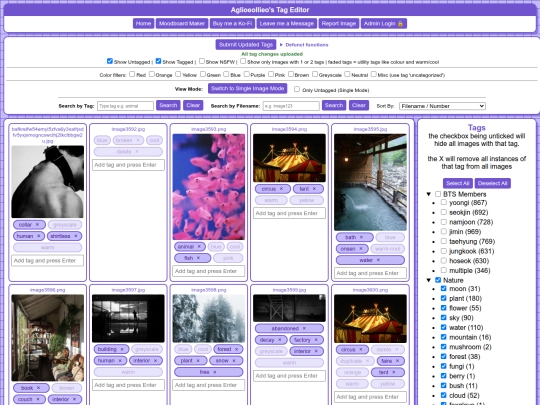Image resolution: width=540 pixels, height=405 pixels.
Task: Remove the bath tag via its X
Action: tap(361, 237)
